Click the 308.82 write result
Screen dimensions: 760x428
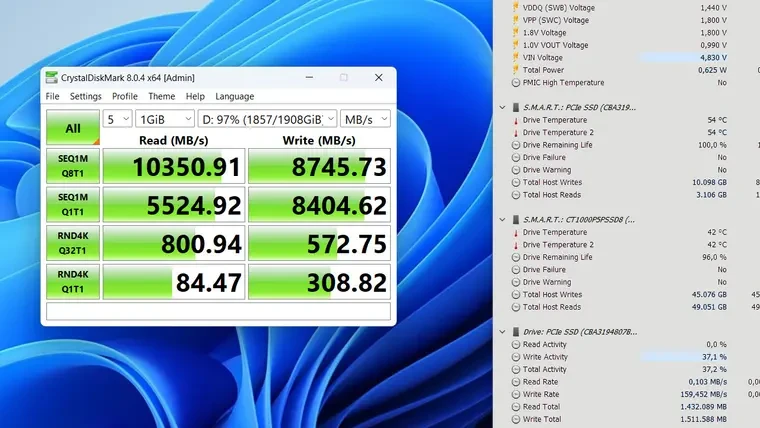(x=319, y=282)
